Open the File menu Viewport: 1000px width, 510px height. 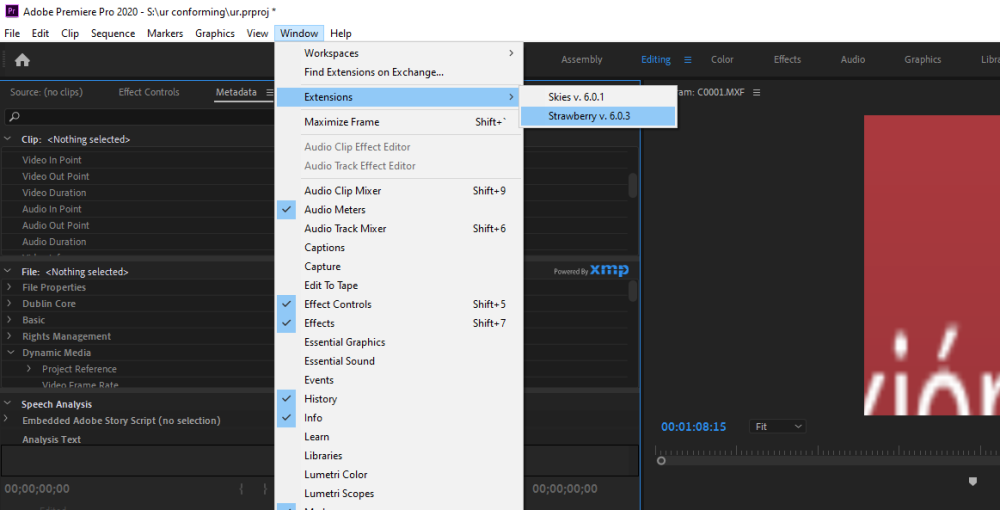[12, 33]
